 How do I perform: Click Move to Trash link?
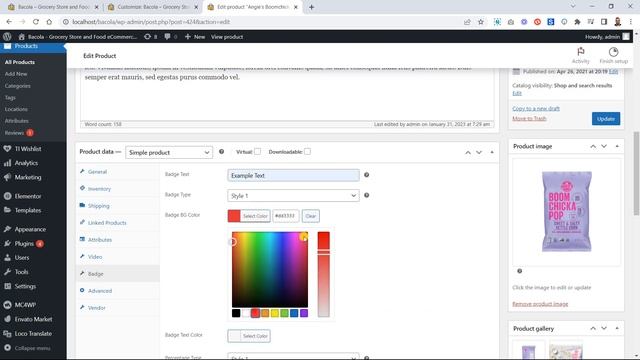[529, 118]
